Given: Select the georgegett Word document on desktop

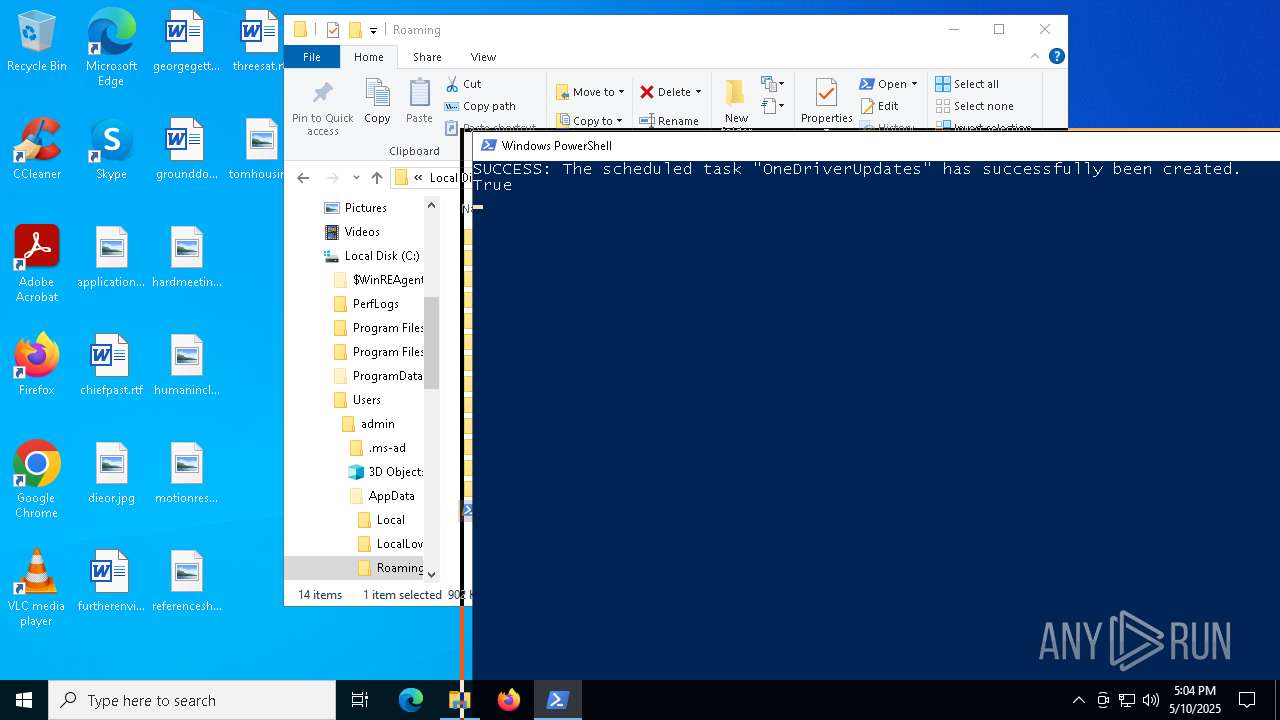Looking at the screenshot, I should click(x=186, y=42).
